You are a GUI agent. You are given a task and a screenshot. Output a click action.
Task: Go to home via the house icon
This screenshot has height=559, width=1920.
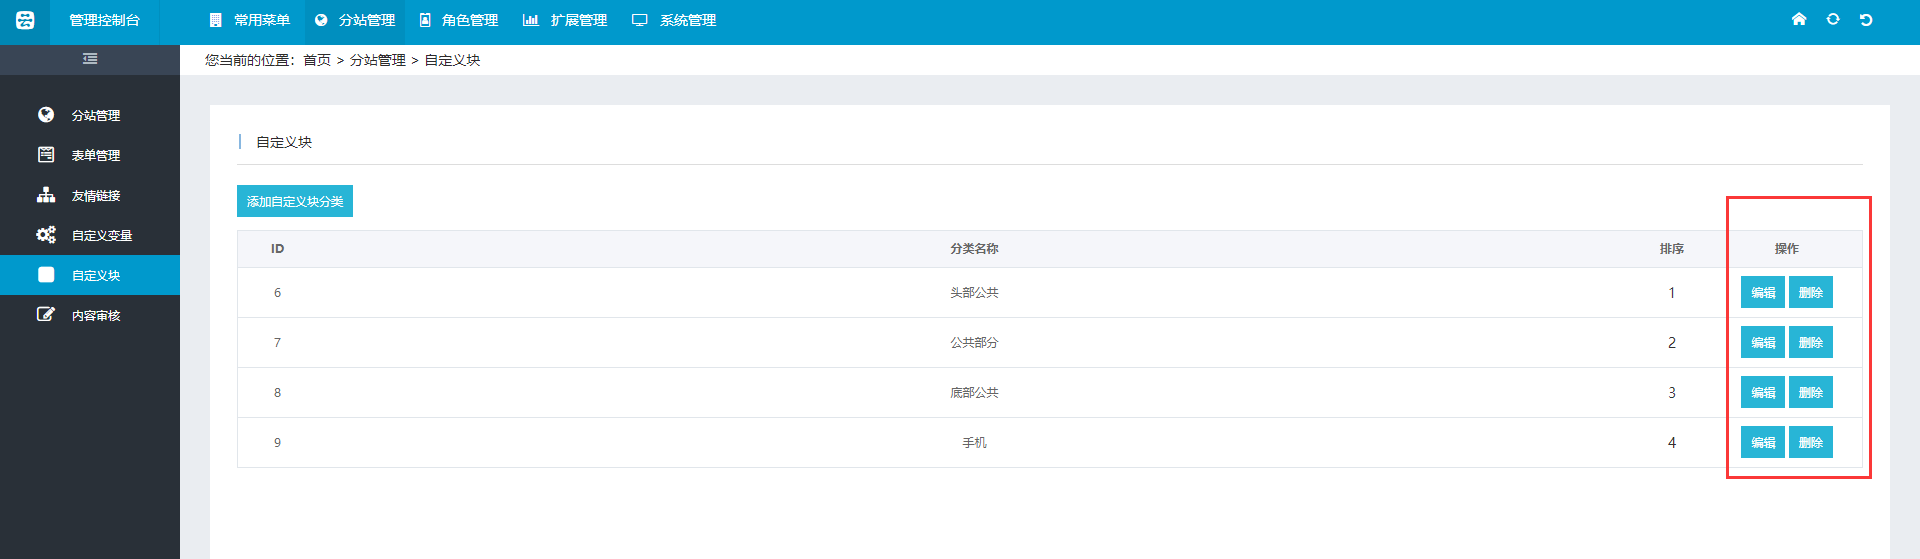(x=1799, y=19)
